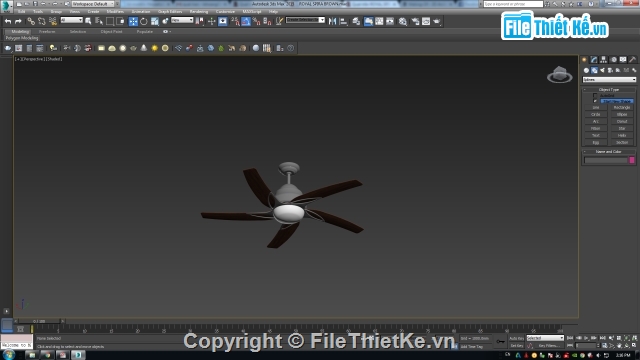
Task: Open the reference coordinate system View dropdown
Action: pos(182,20)
